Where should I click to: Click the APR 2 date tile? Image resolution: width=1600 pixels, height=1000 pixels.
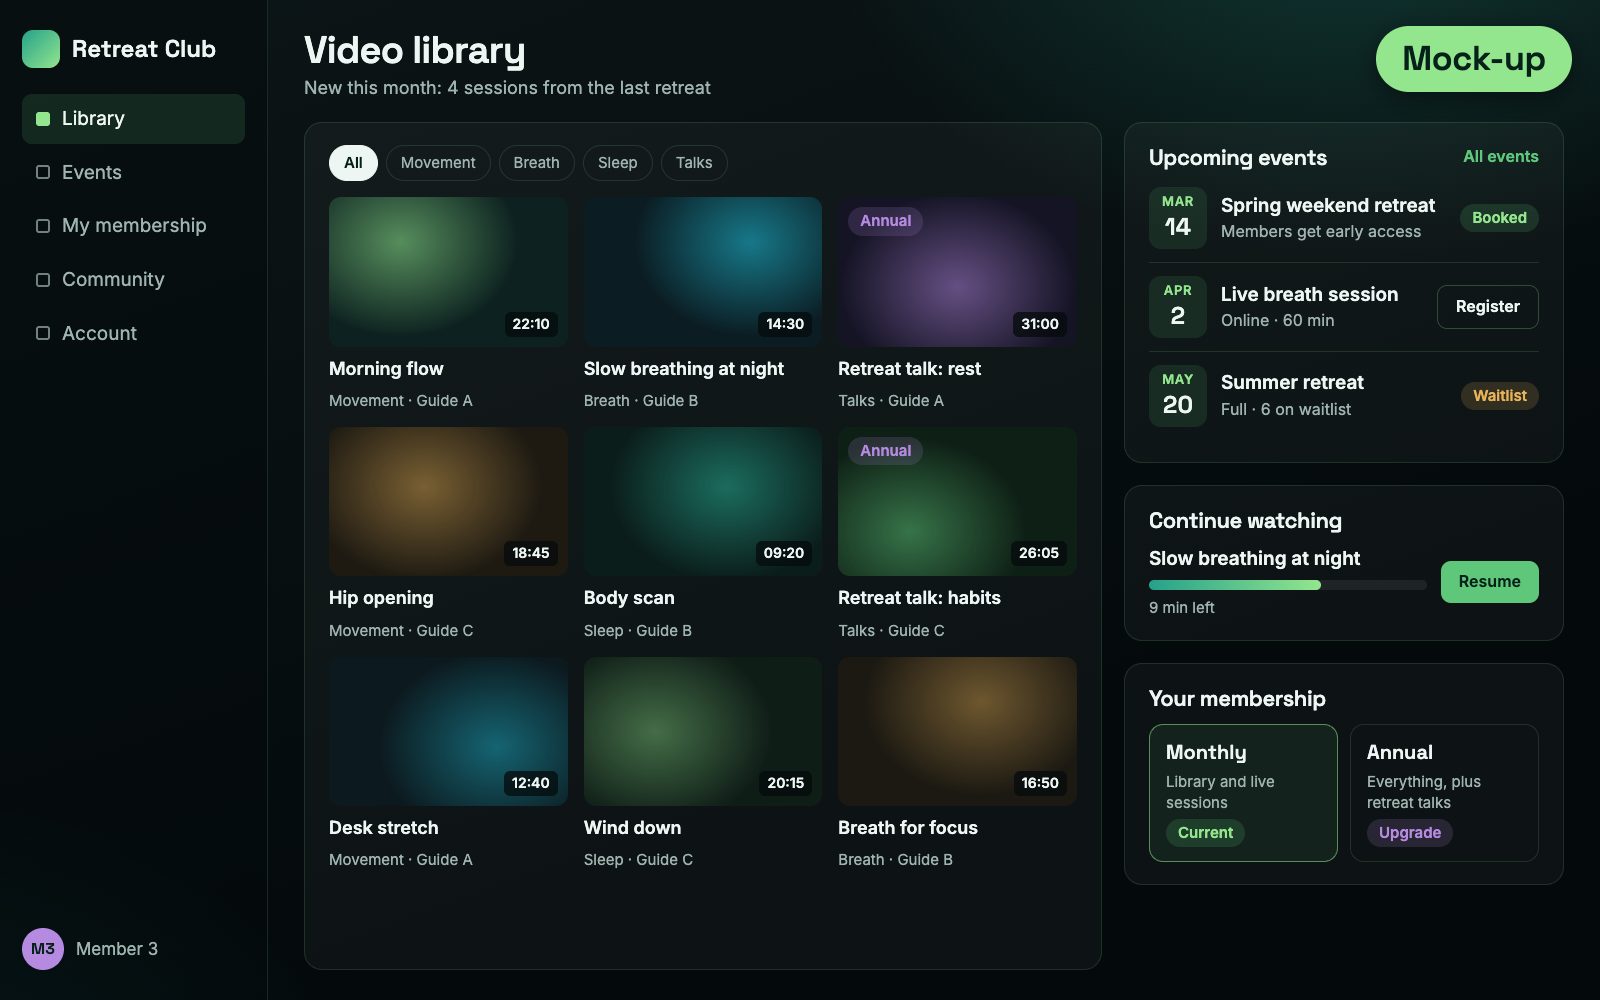click(x=1178, y=307)
